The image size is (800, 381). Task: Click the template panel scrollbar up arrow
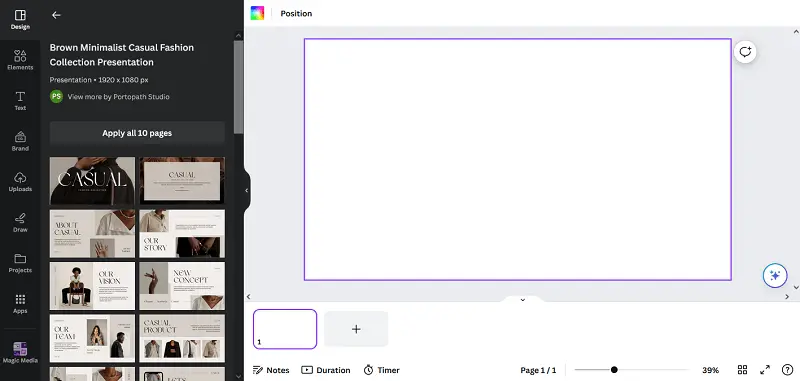point(239,36)
